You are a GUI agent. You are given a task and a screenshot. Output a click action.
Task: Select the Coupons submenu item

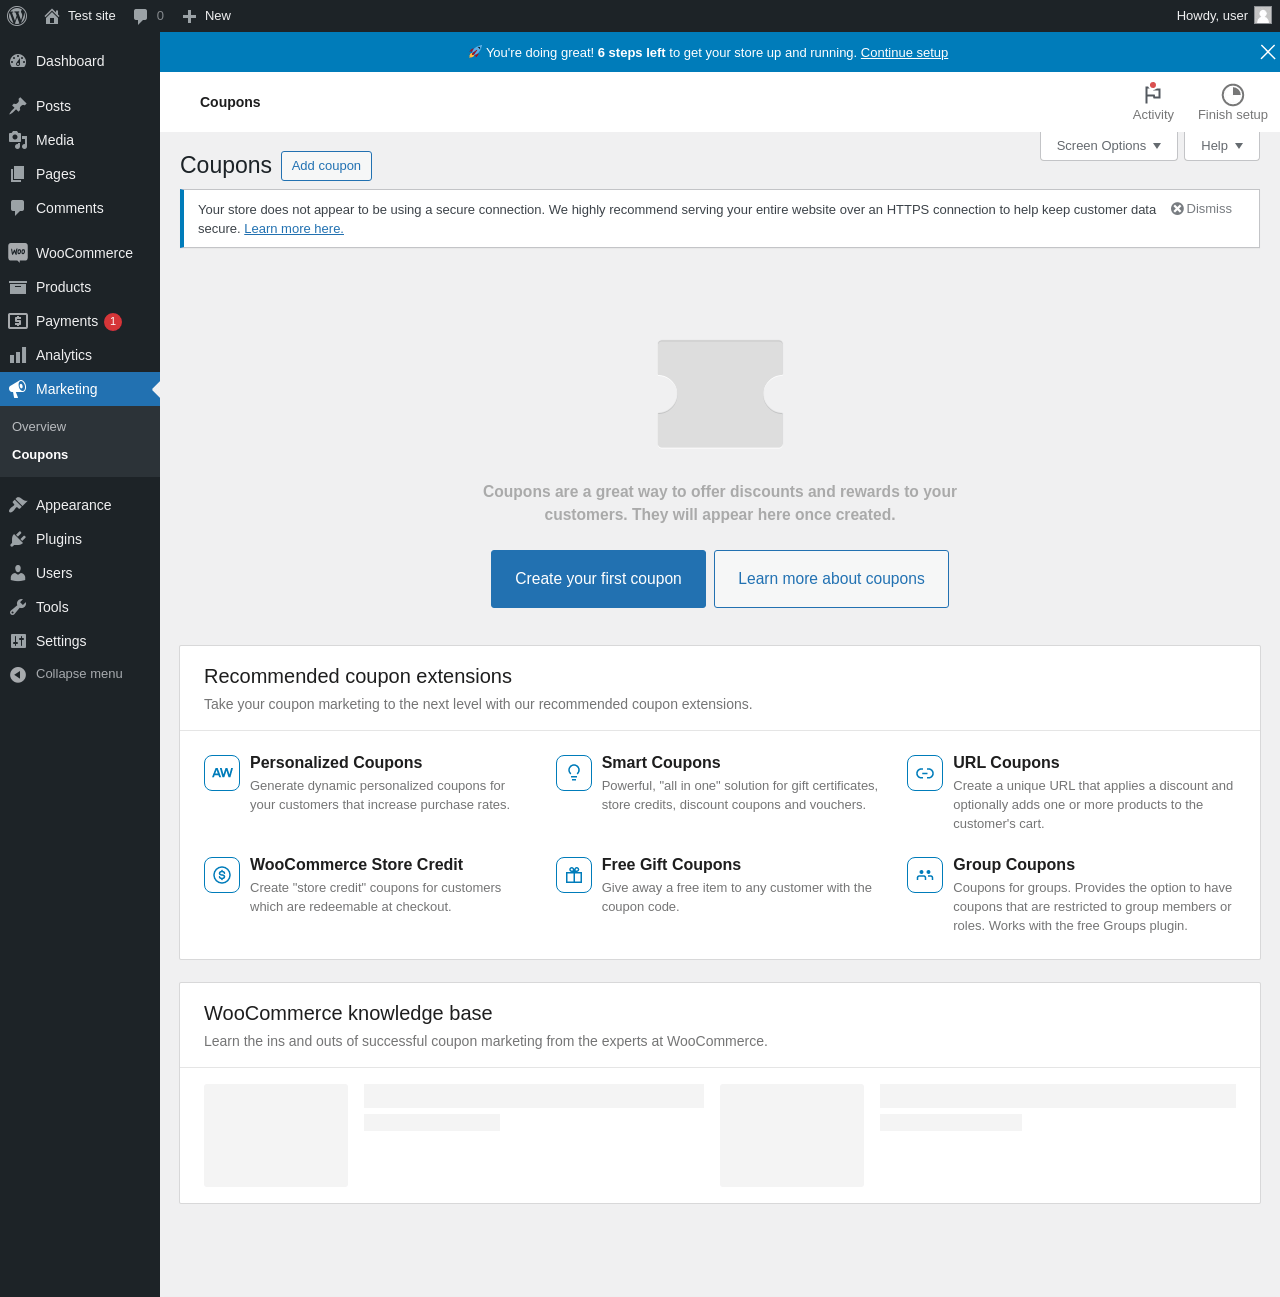point(40,455)
